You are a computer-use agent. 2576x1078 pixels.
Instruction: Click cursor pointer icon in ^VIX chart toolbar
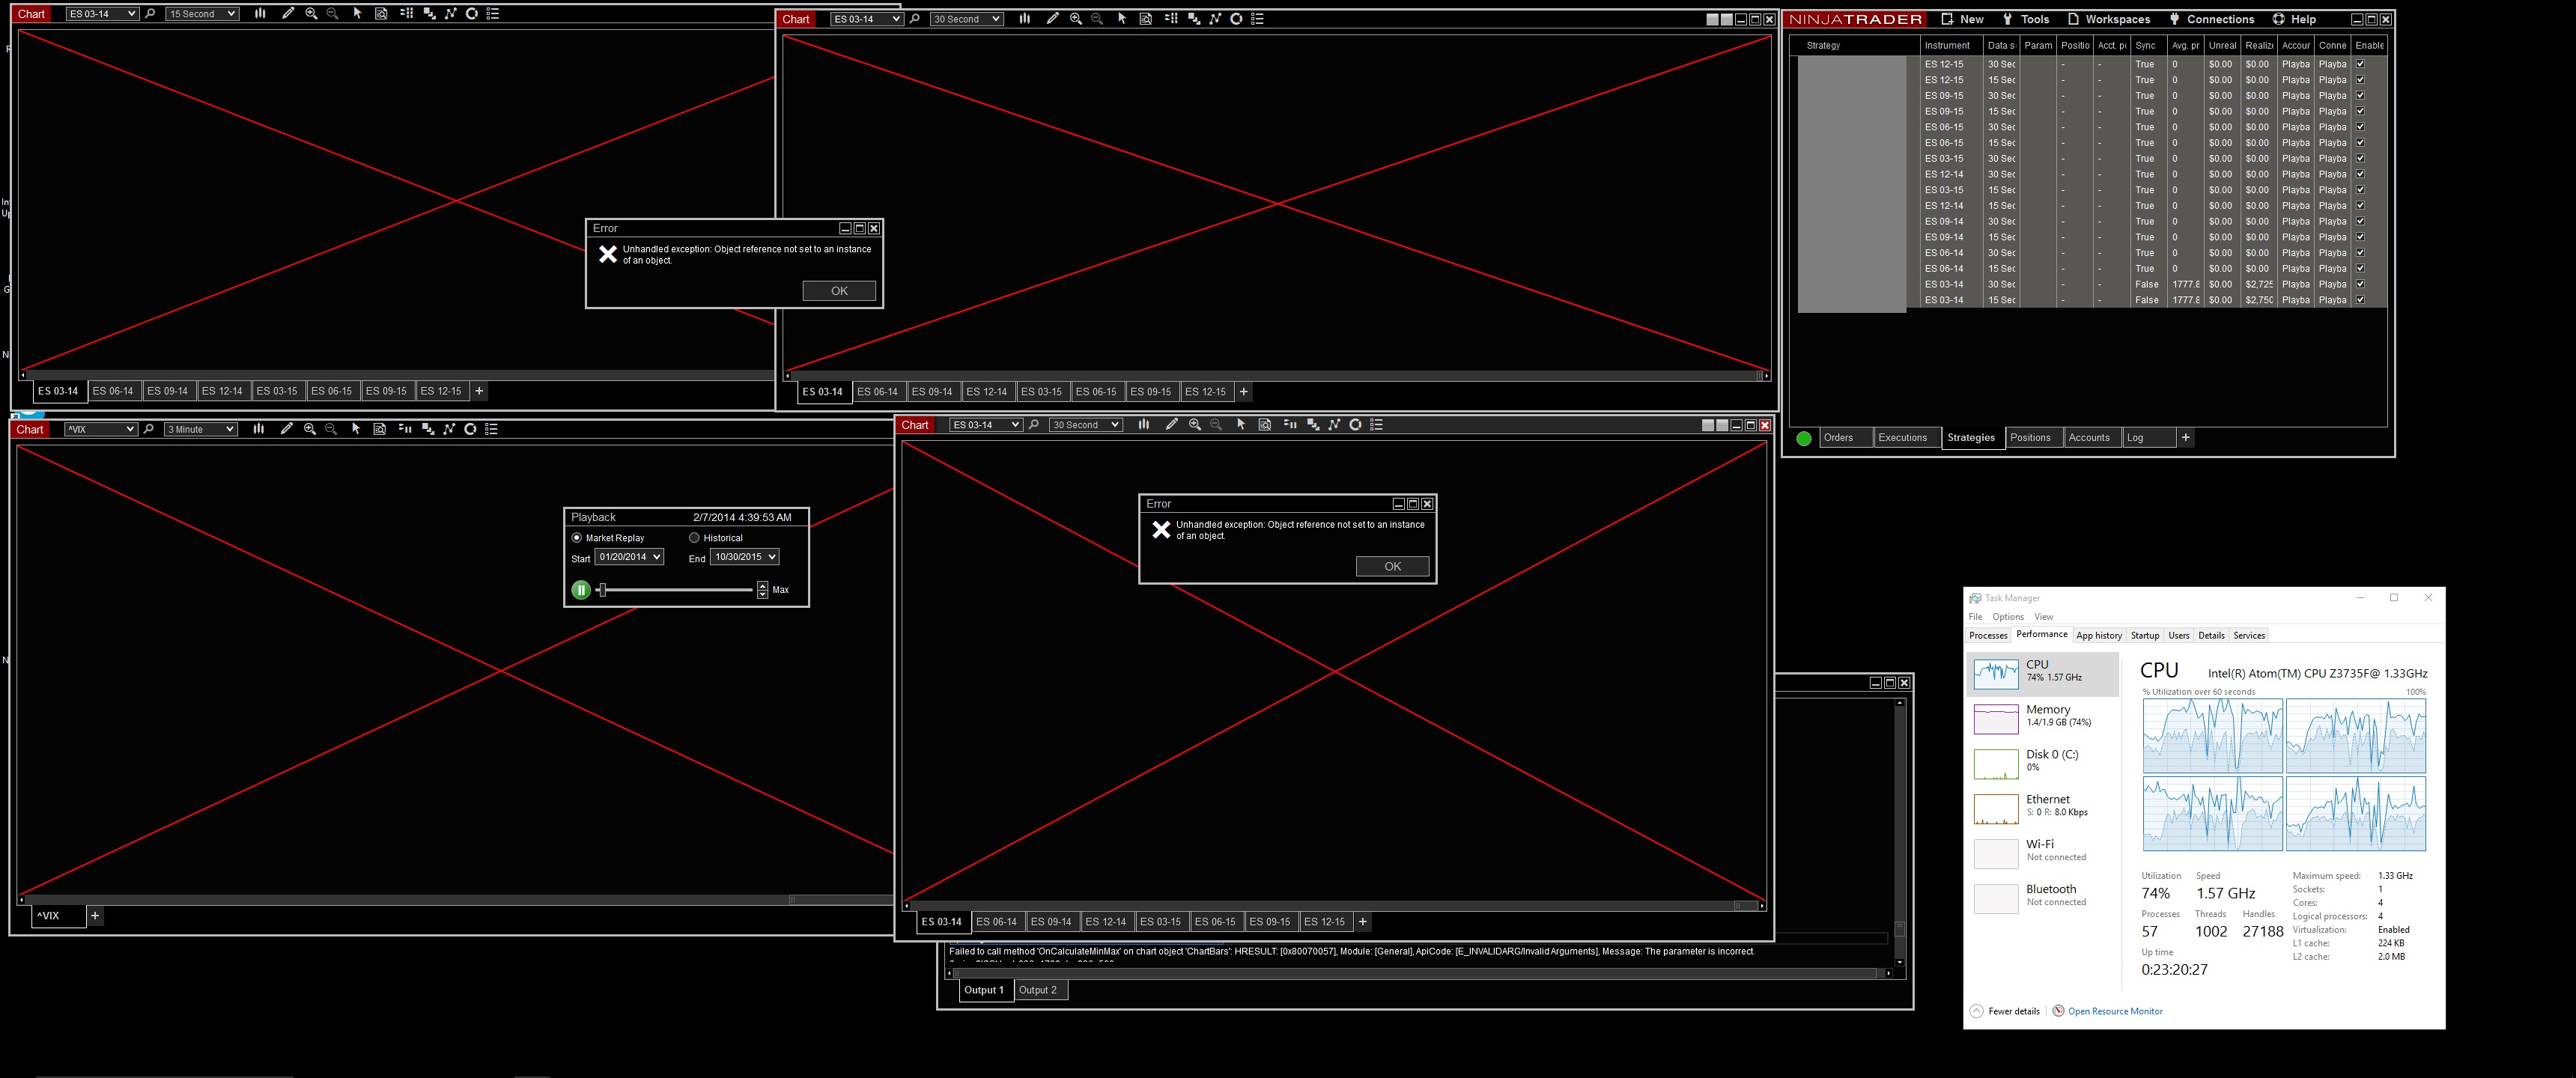click(356, 429)
